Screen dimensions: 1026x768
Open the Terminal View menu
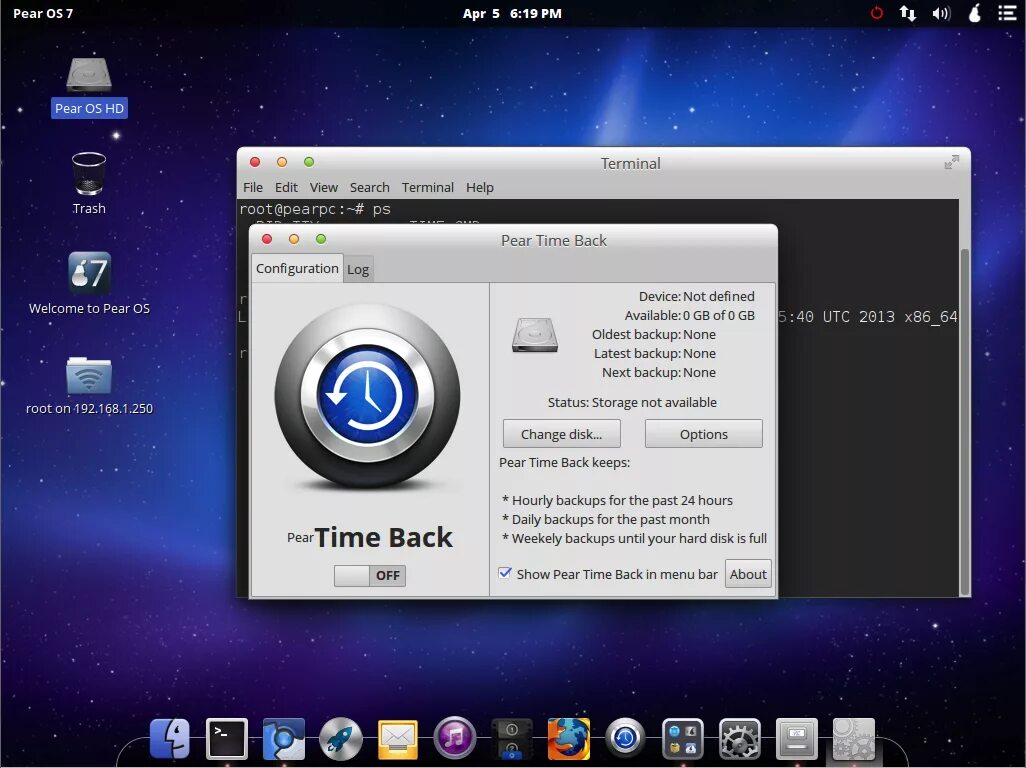[x=324, y=188]
